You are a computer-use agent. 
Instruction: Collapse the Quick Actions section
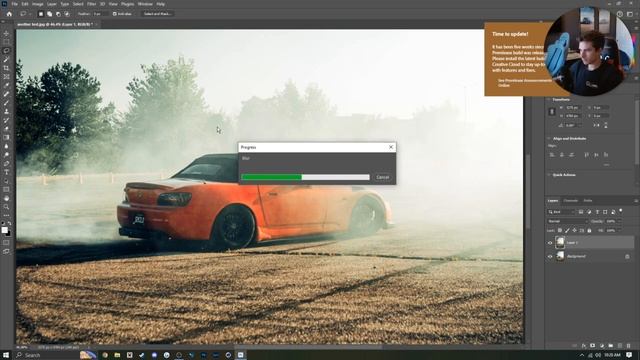(549, 175)
